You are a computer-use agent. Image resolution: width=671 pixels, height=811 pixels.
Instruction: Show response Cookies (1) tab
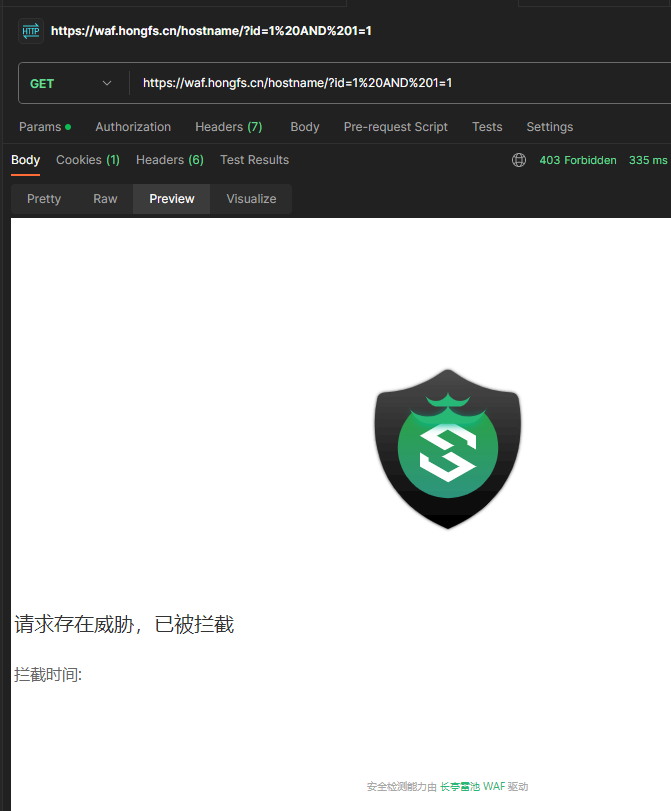coord(87,160)
